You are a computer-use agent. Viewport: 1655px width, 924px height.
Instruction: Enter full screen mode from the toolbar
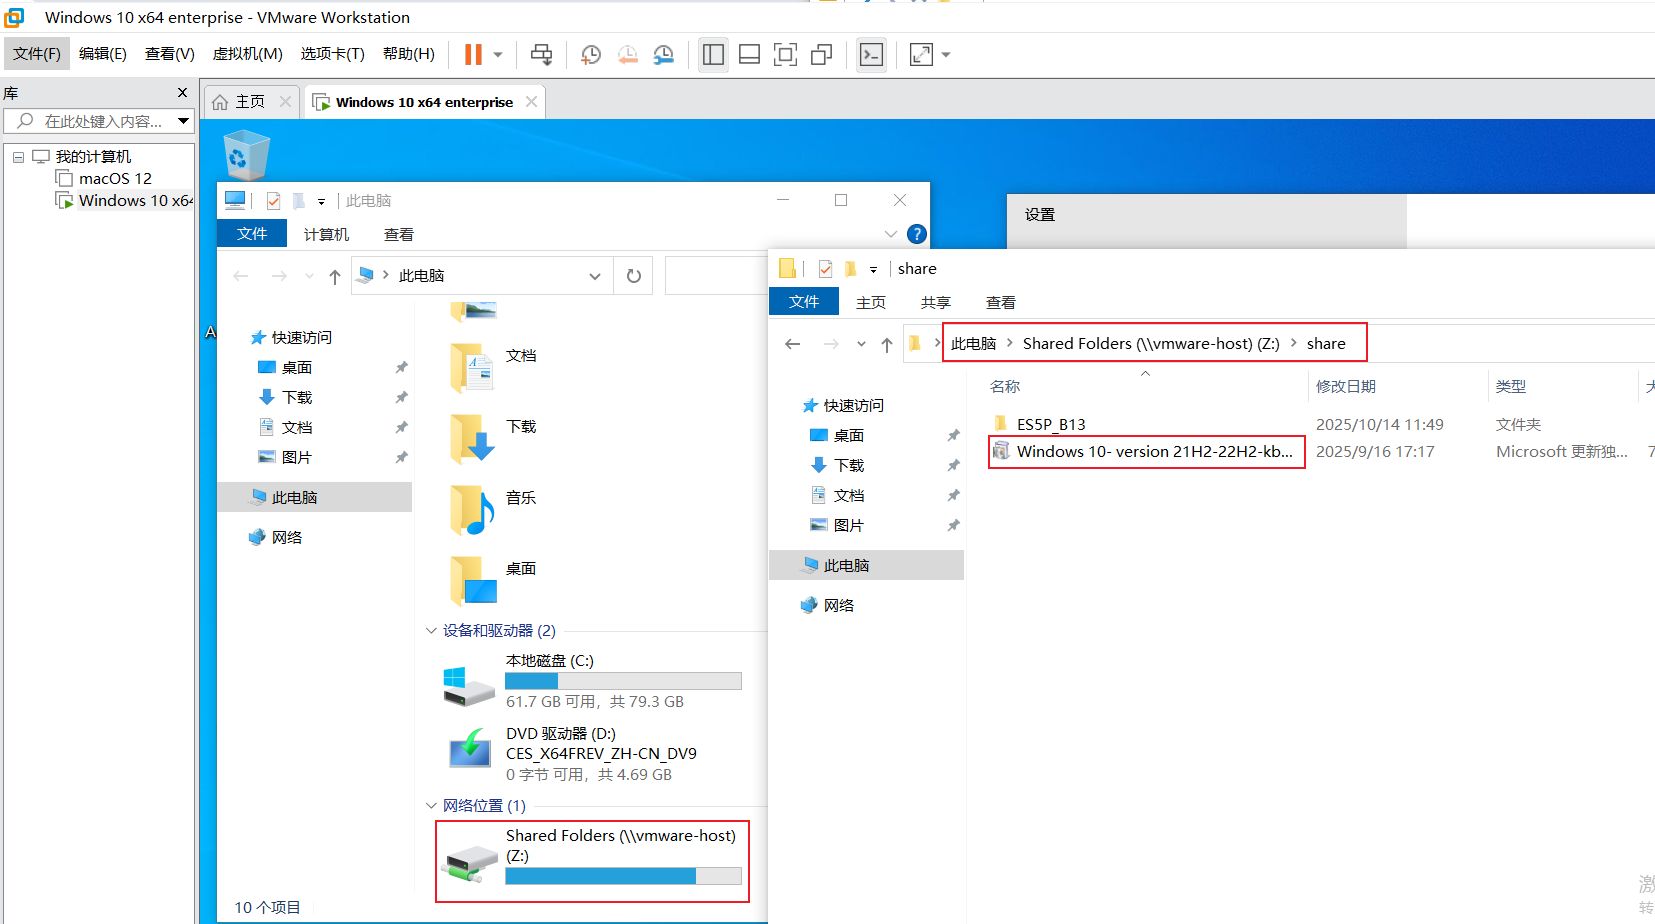785,55
